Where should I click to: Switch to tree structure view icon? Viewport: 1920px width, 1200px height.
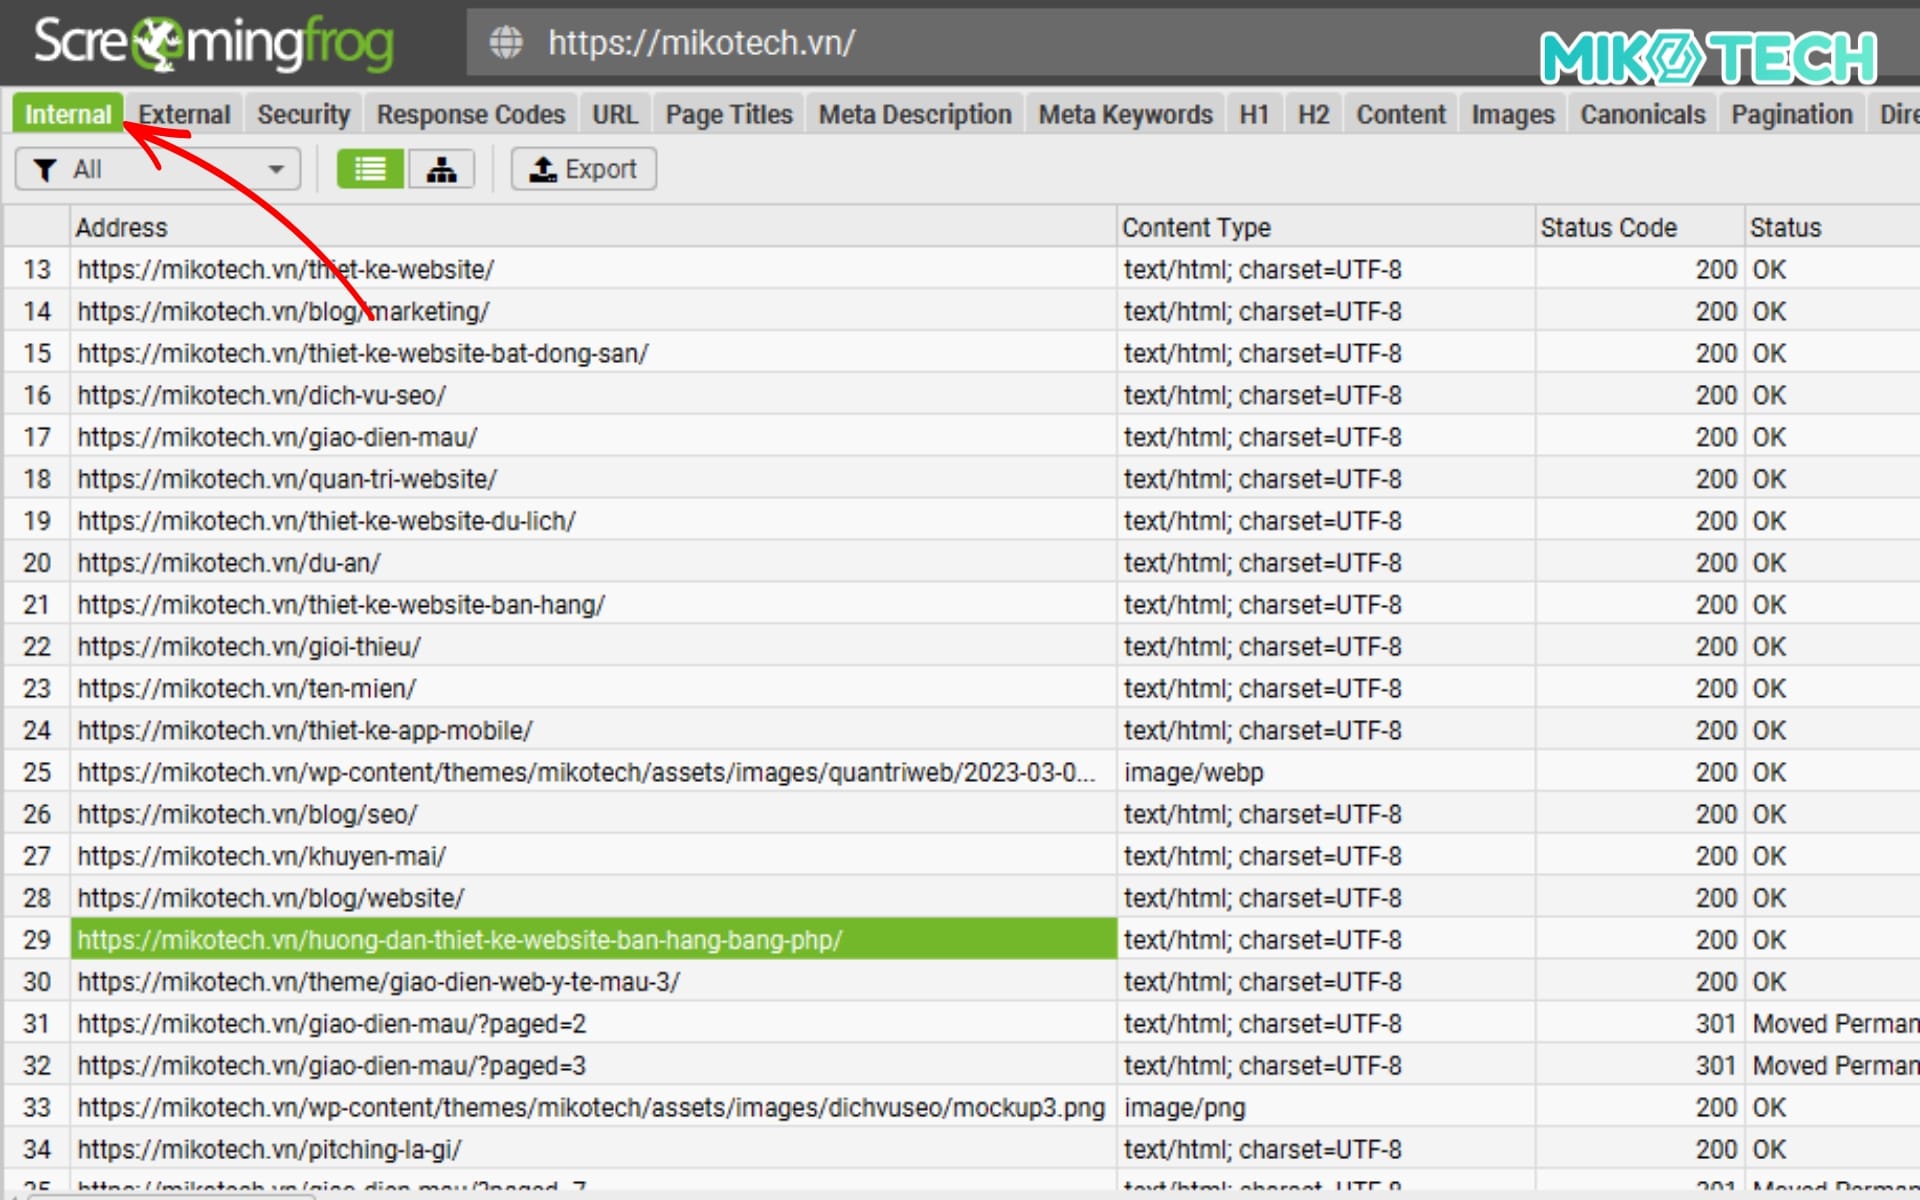coord(441,169)
